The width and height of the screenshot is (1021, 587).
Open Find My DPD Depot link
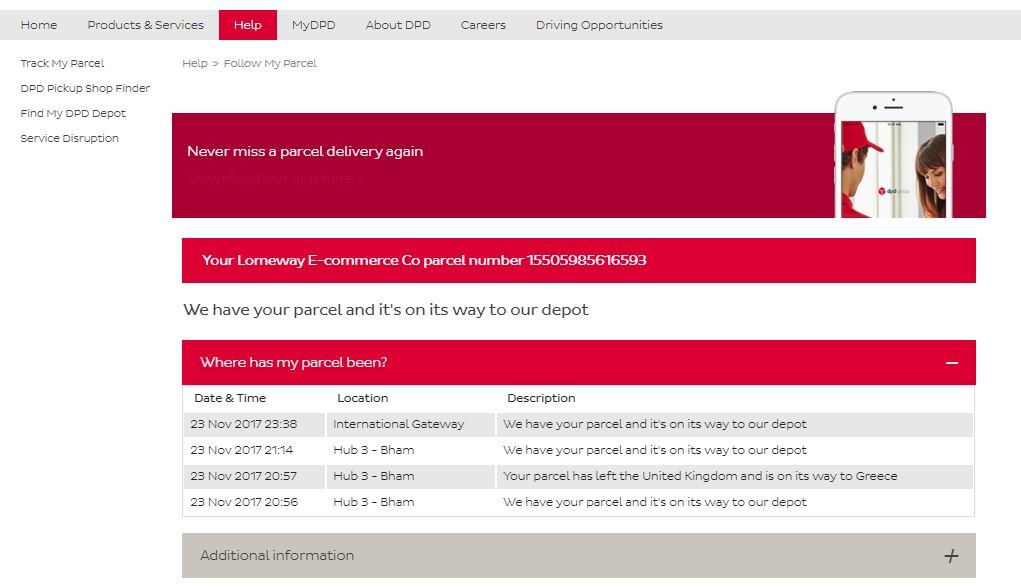tap(73, 113)
